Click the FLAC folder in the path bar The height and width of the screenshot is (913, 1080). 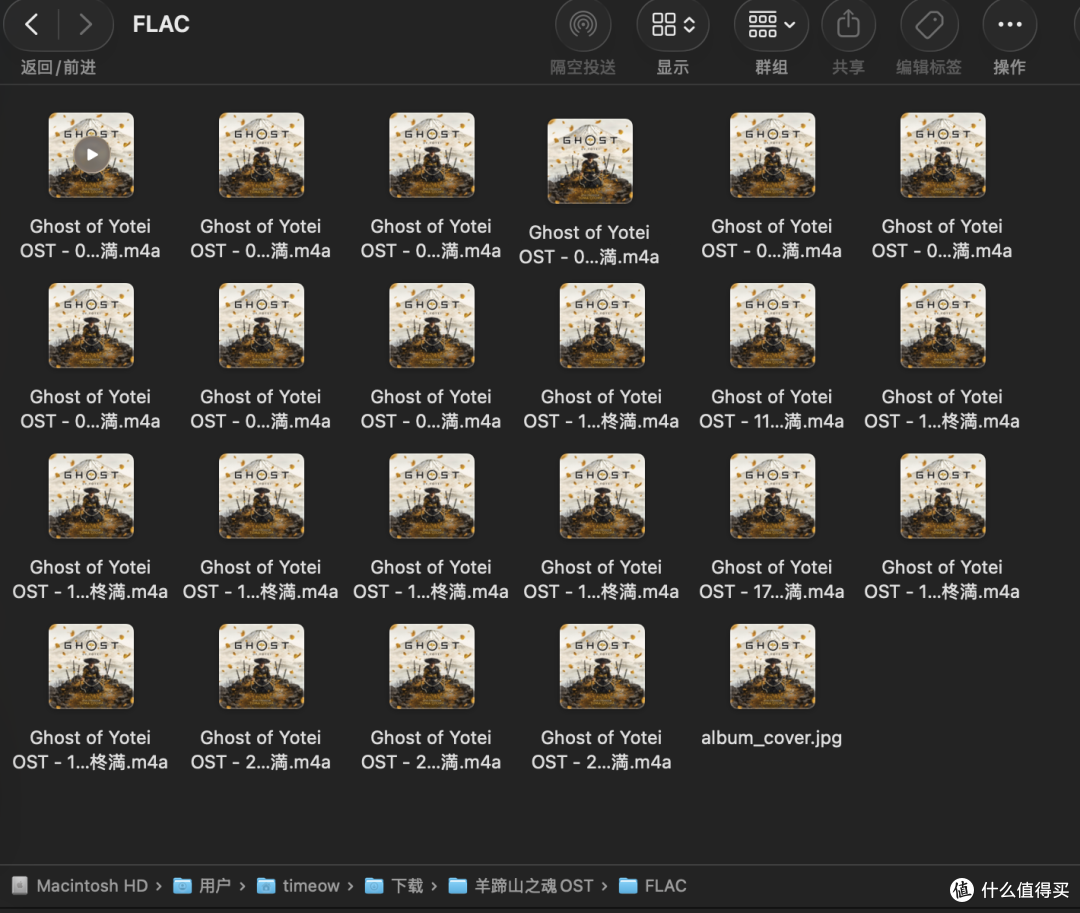point(653,885)
